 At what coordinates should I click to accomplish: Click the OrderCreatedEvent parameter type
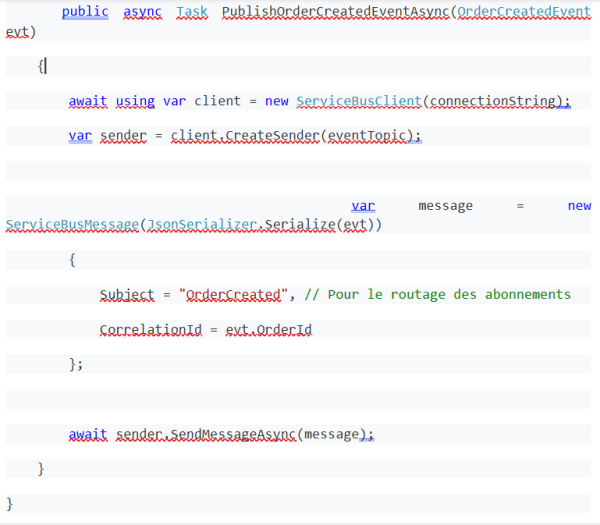coord(523,12)
